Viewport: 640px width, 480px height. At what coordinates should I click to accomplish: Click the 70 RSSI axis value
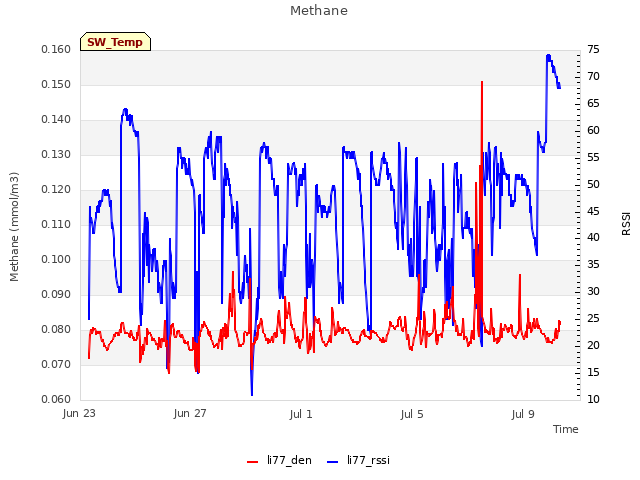click(x=593, y=76)
